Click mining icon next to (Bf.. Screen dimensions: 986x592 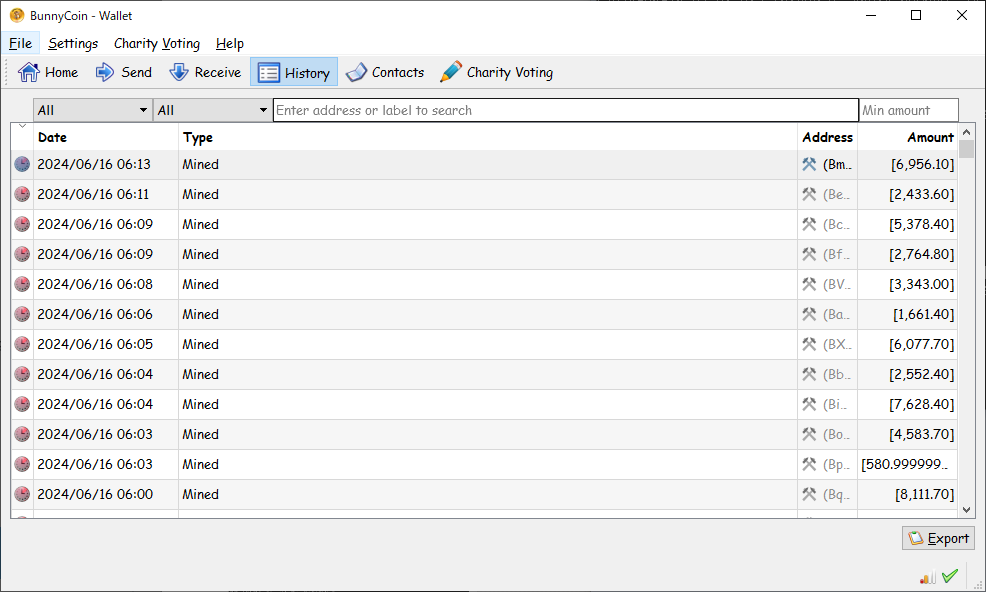click(809, 254)
